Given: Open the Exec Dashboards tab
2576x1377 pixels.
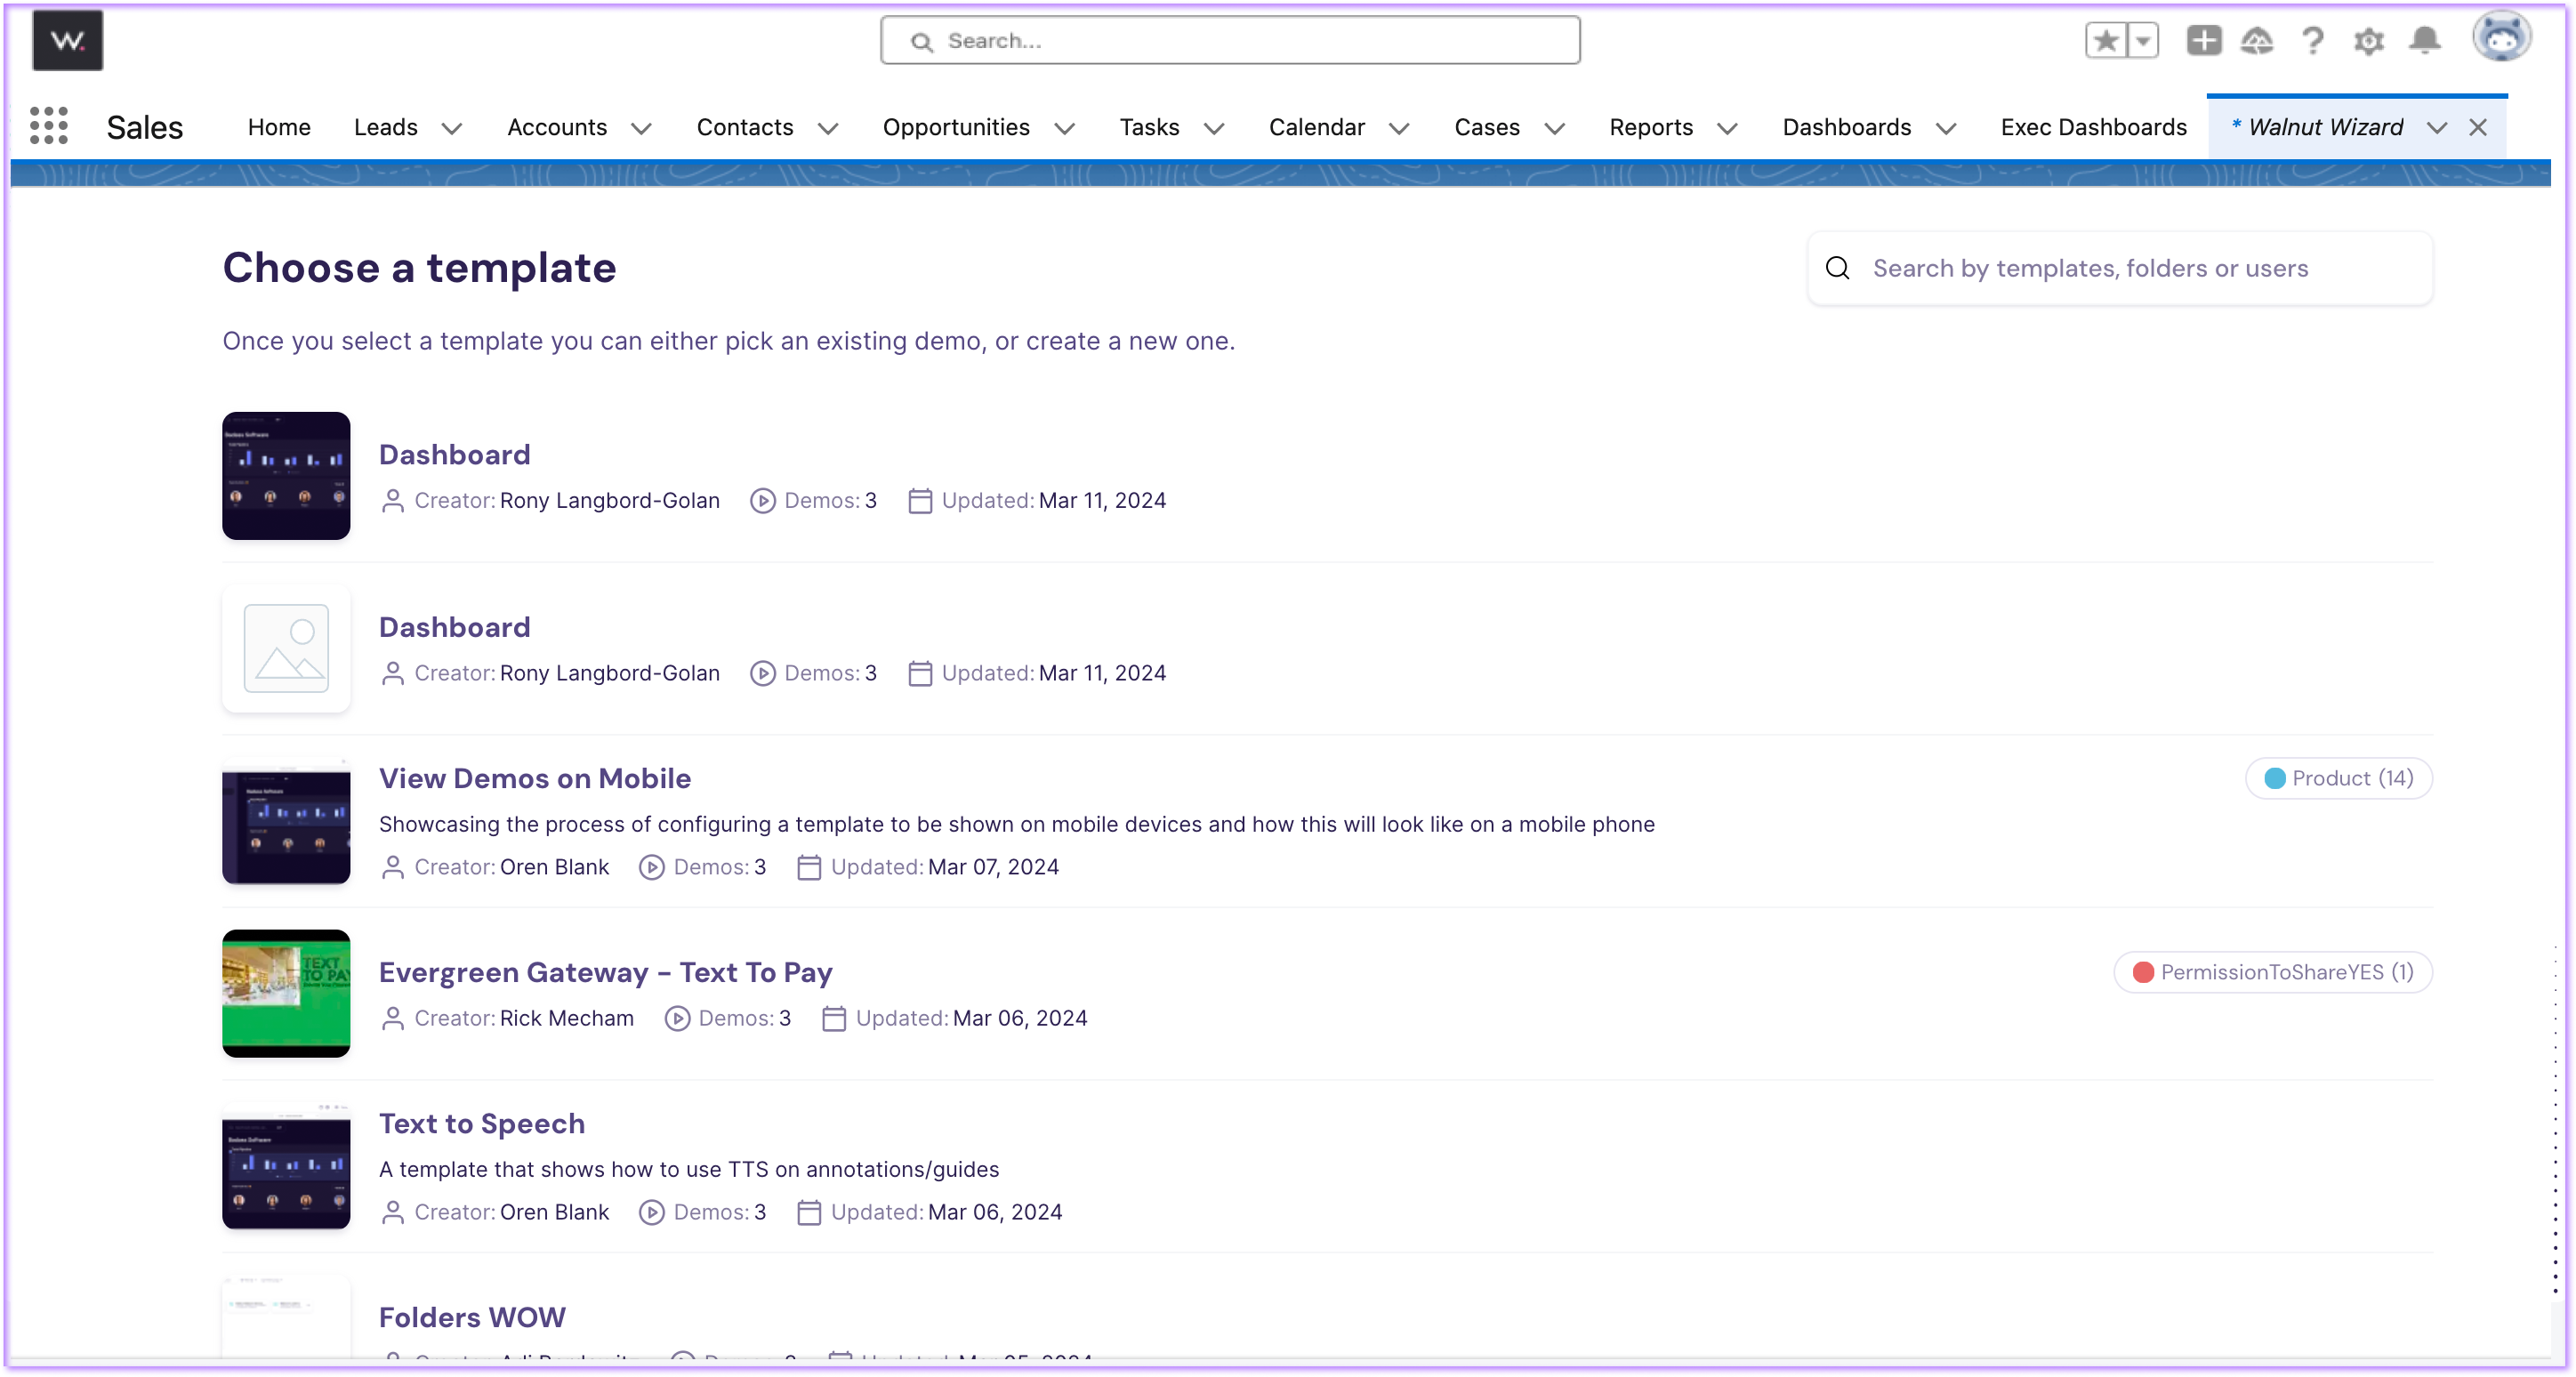Looking at the screenshot, I should click(x=2094, y=127).
